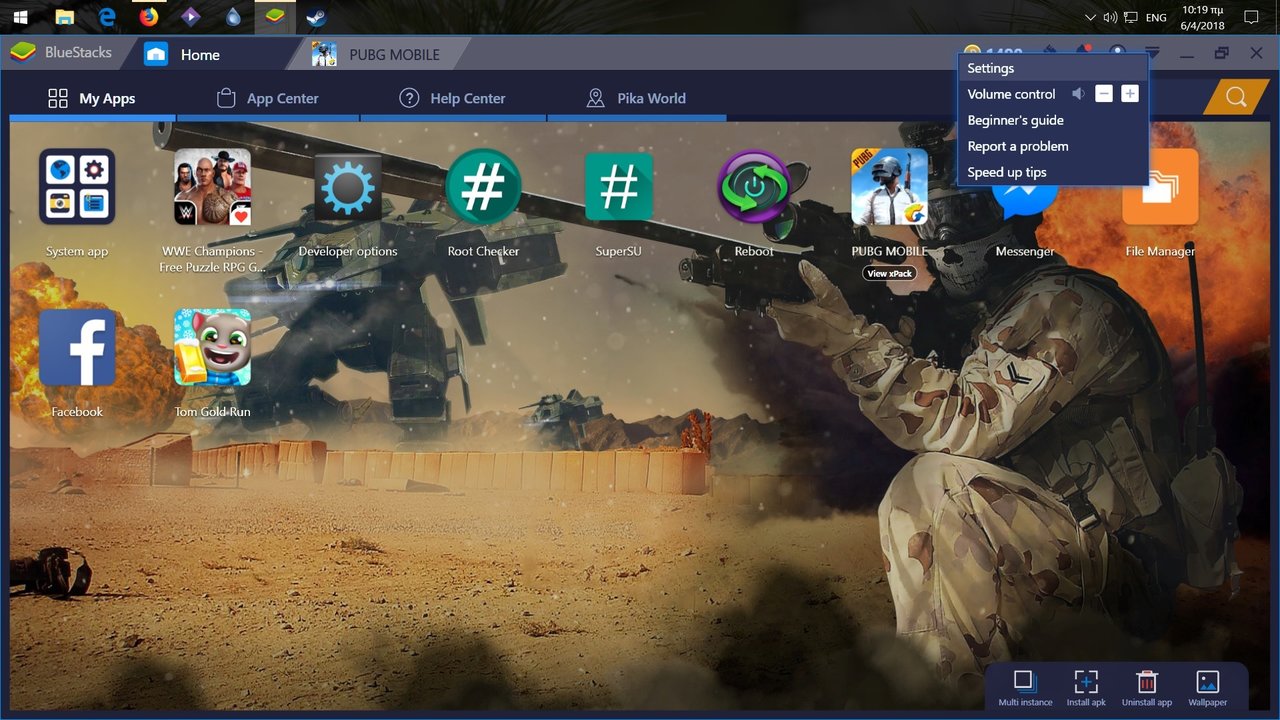This screenshot has width=1280, height=720.
Task: Open Developer options app
Action: [348, 187]
